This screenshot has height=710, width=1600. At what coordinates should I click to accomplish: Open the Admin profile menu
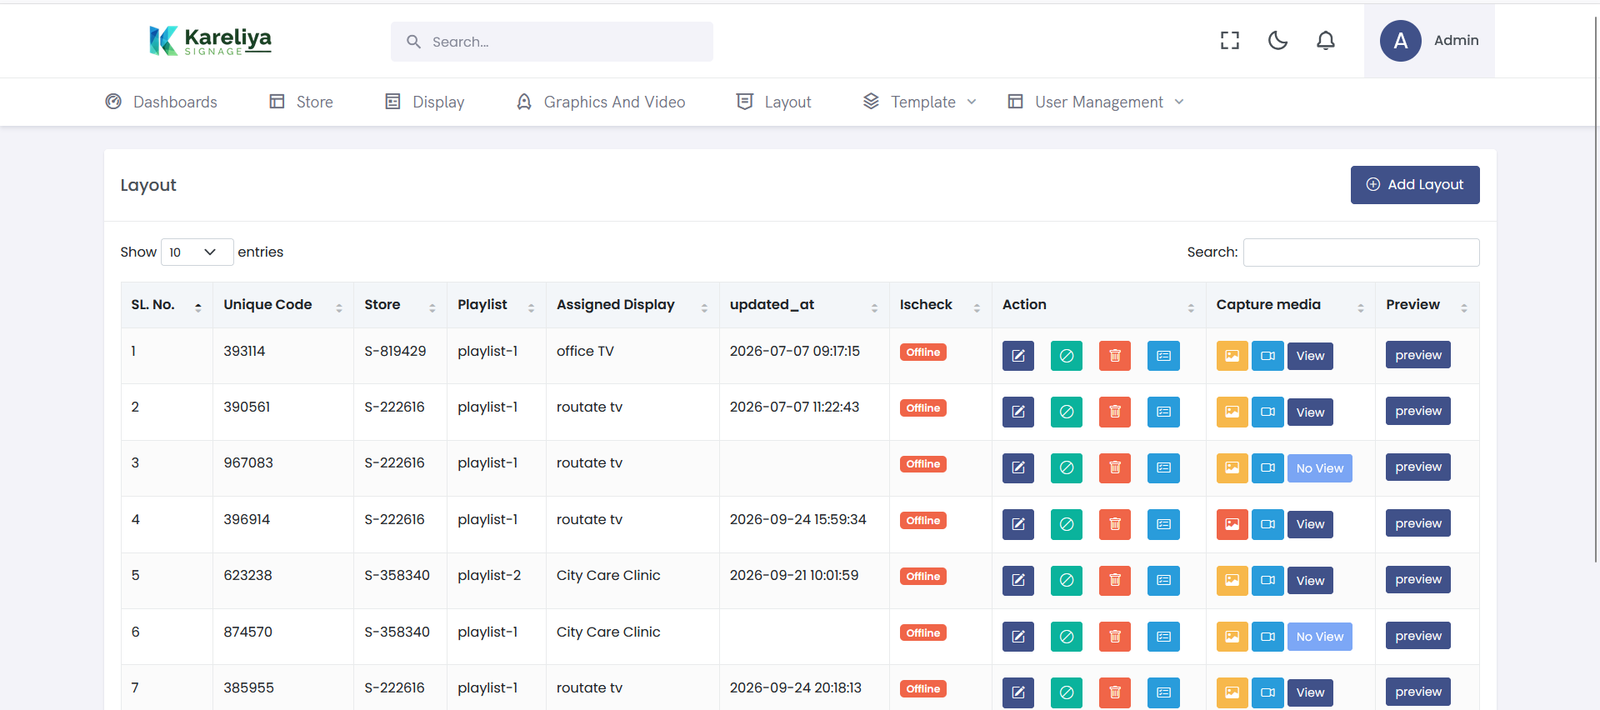[x=1429, y=40]
